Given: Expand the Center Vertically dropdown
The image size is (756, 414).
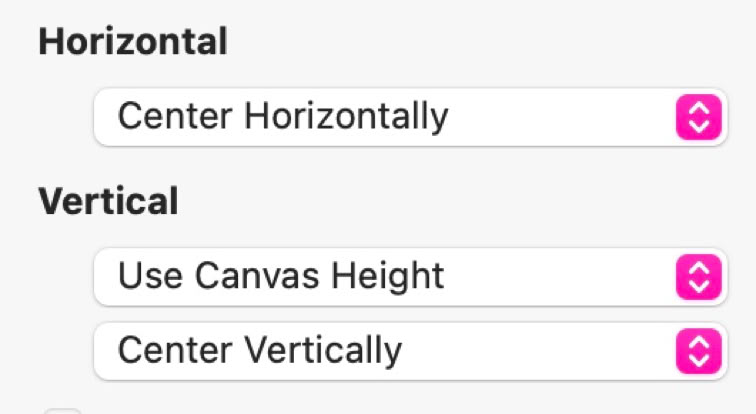Looking at the screenshot, I should (410, 352).
